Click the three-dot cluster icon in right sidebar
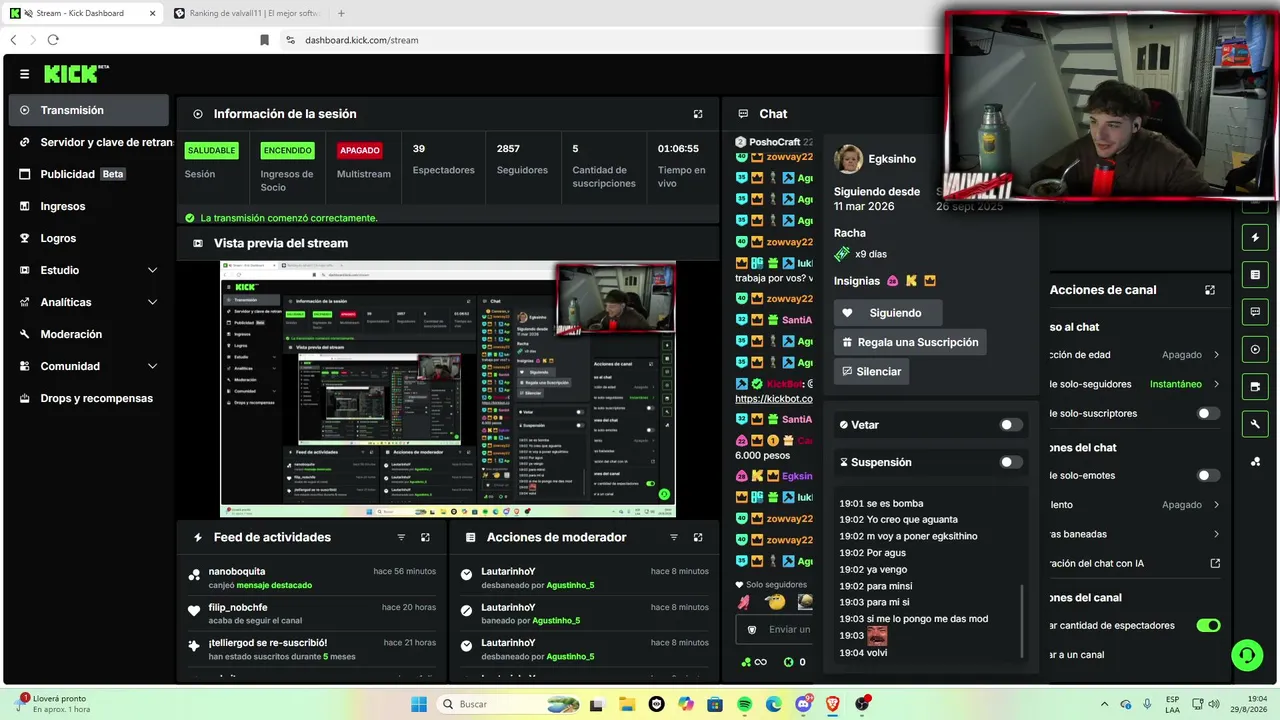 (1256, 461)
